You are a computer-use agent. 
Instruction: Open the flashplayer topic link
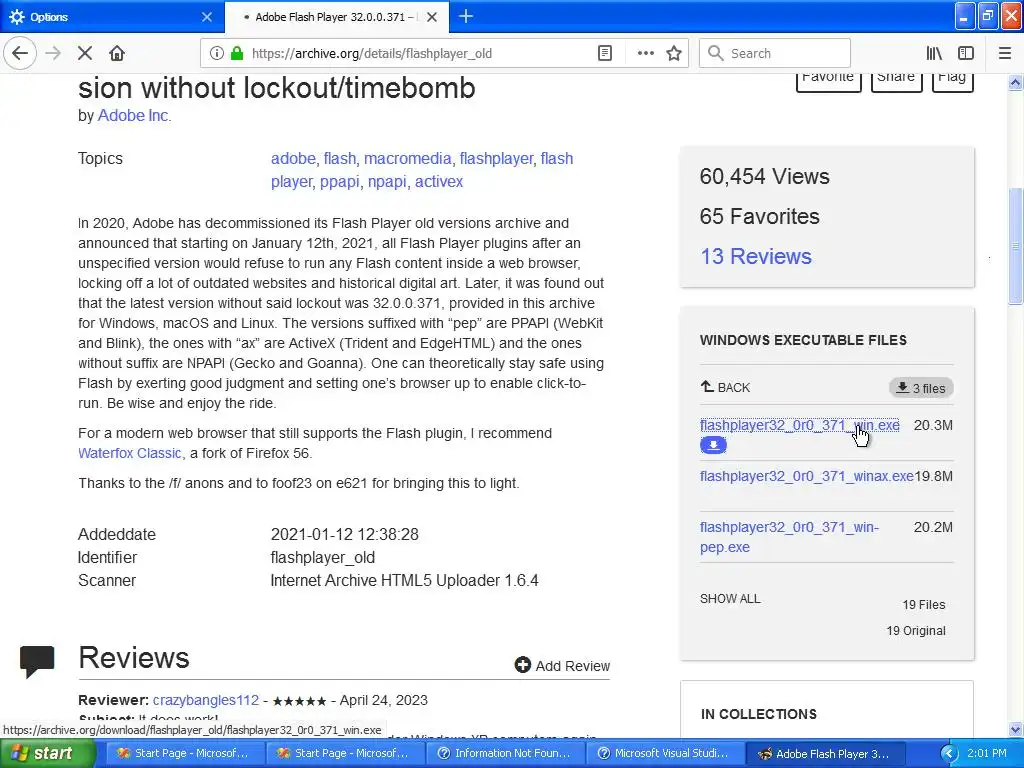click(x=496, y=159)
